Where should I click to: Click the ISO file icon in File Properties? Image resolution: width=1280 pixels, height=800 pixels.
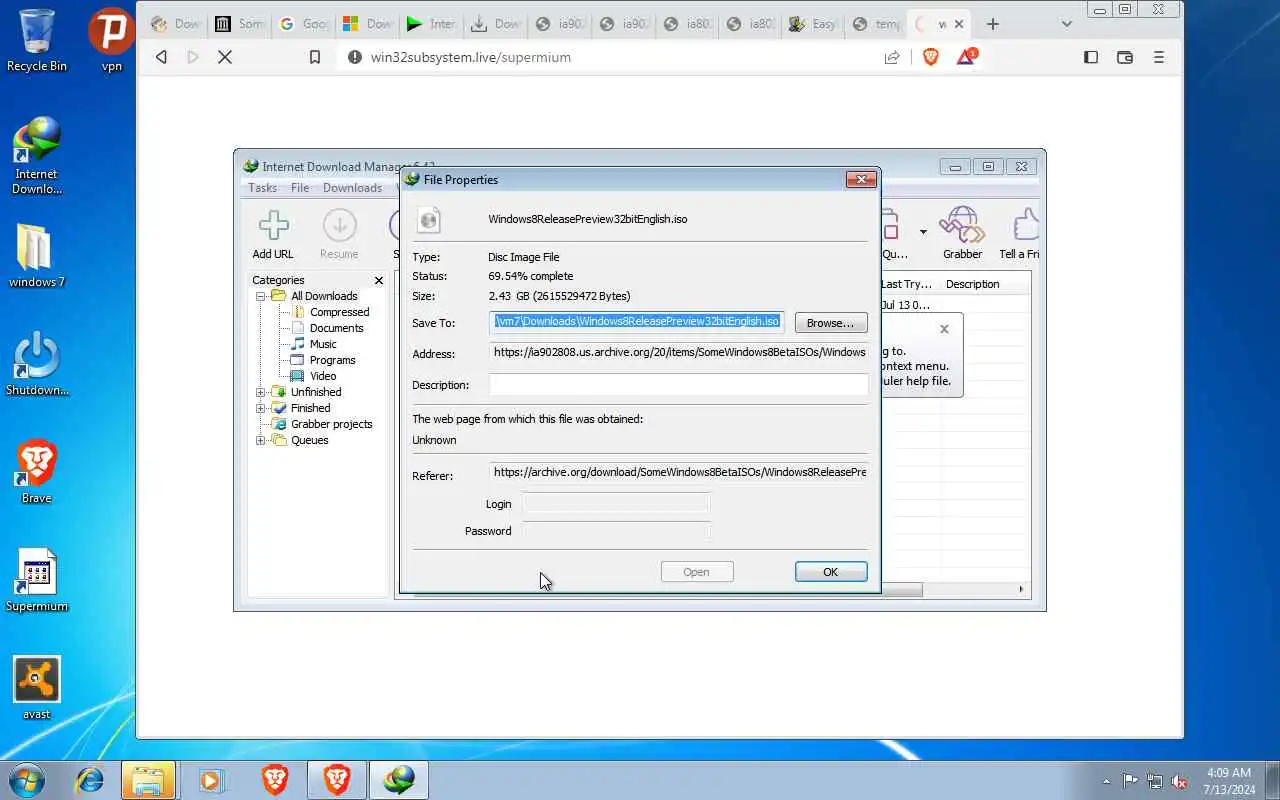(429, 220)
